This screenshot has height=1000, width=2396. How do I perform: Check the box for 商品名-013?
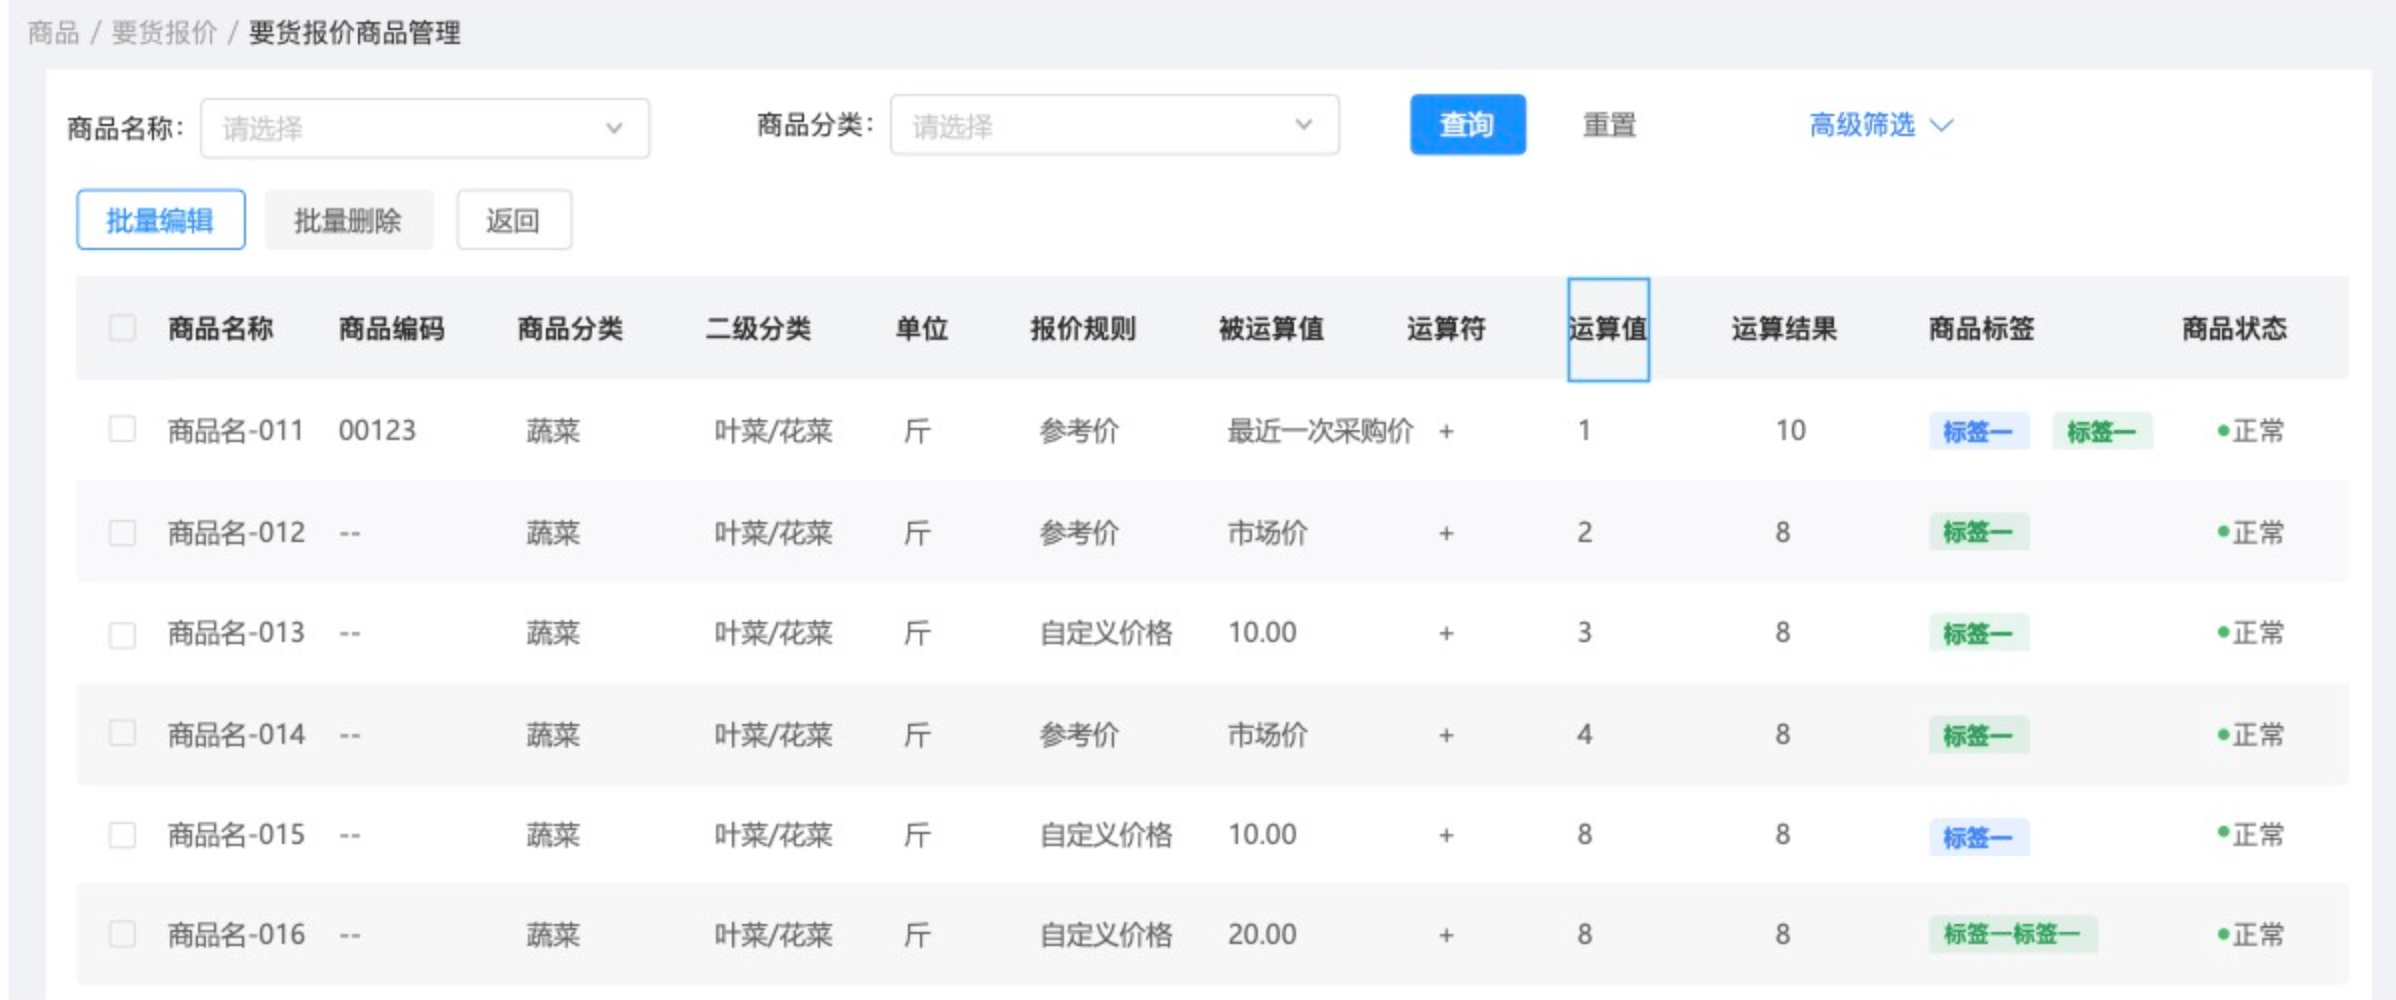point(122,634)
